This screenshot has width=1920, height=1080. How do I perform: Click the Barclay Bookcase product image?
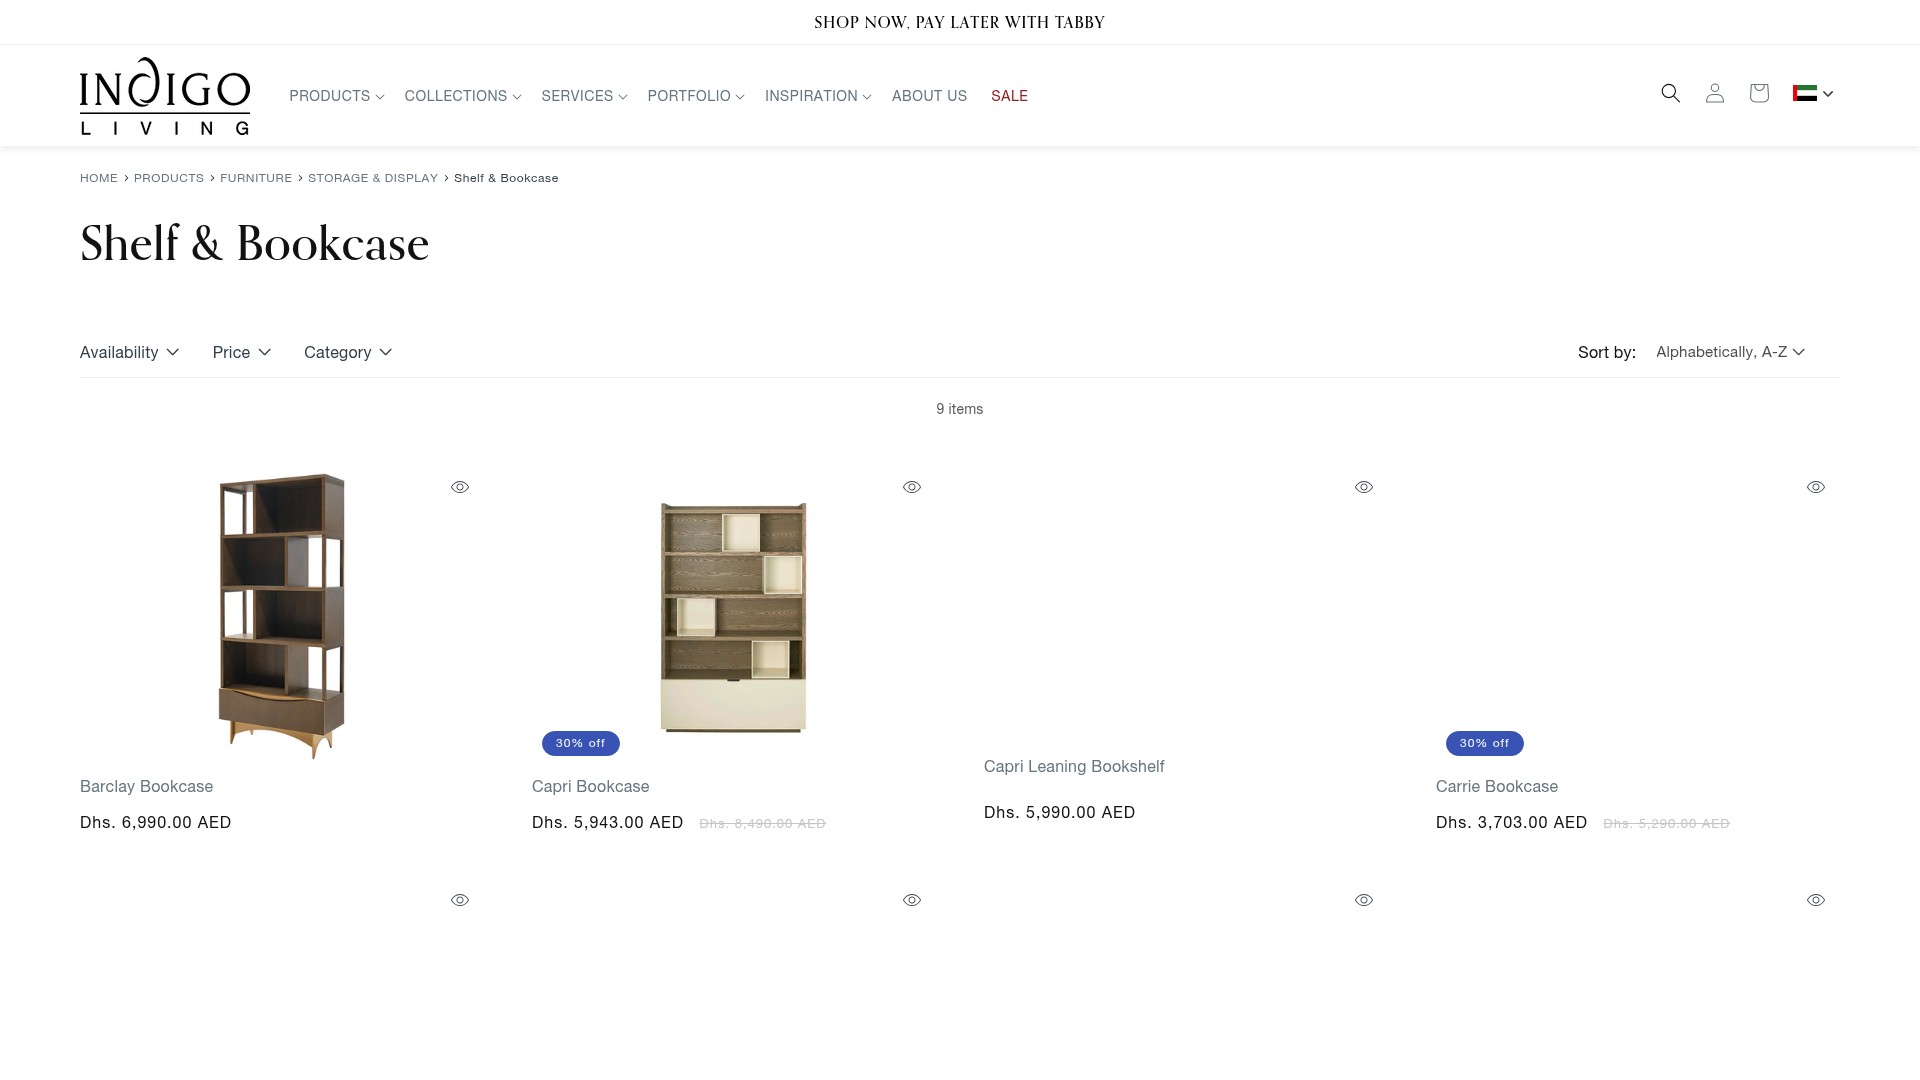282,616
